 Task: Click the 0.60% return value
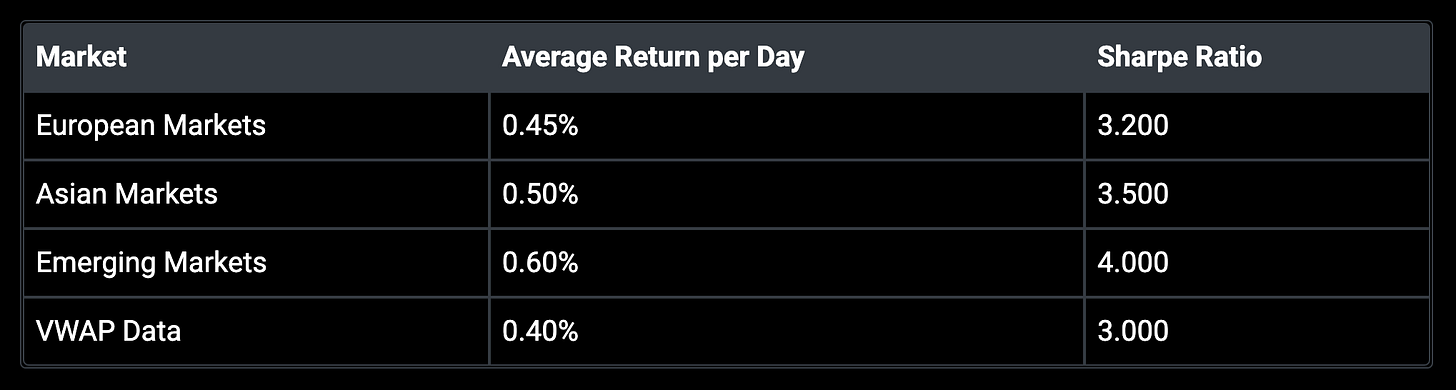coord(540,263)
